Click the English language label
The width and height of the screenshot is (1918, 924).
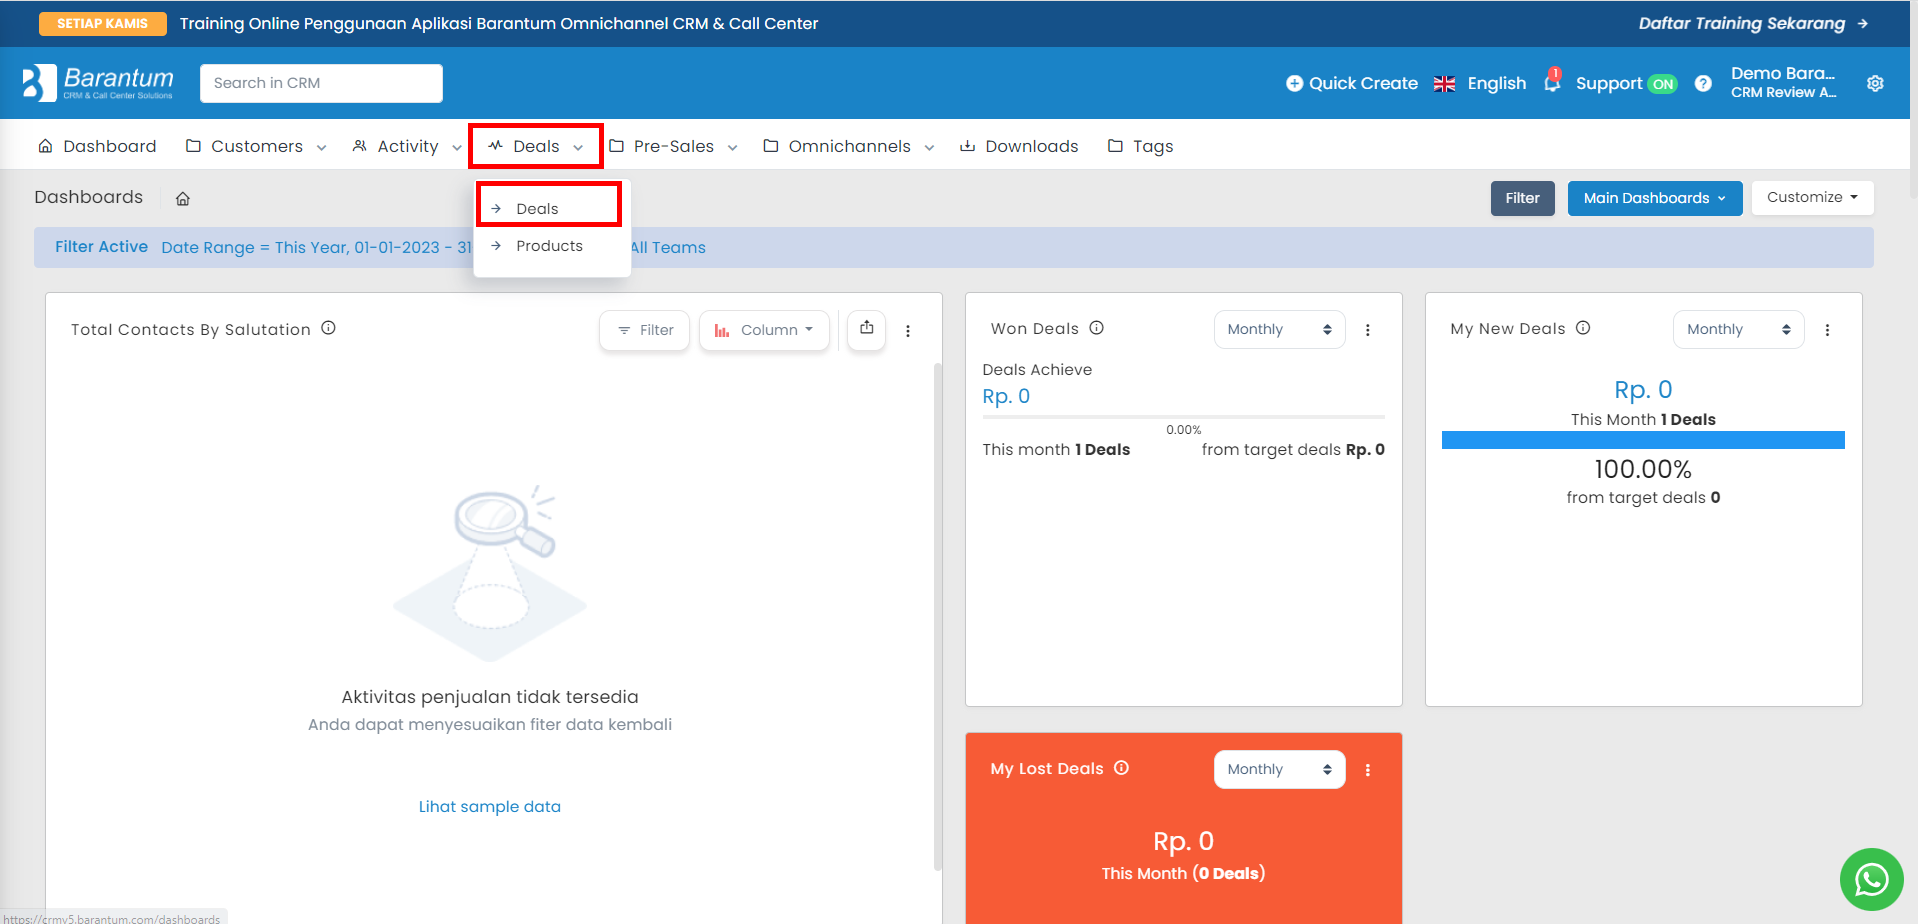coord(1496,83)
